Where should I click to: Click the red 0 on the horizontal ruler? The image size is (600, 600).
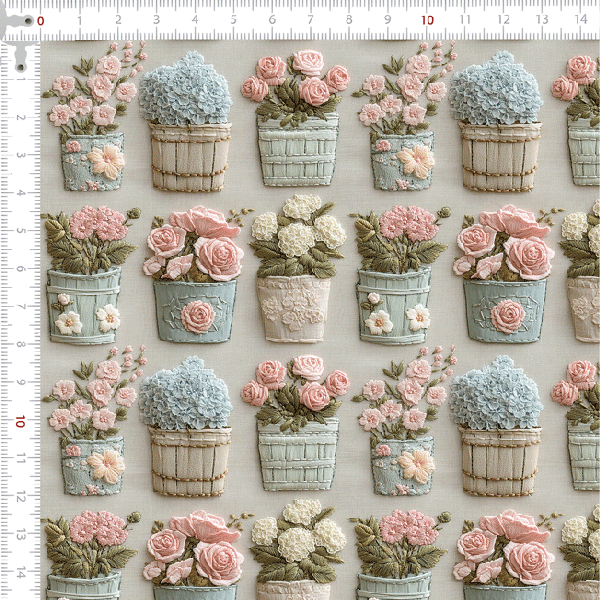(41, 21)
